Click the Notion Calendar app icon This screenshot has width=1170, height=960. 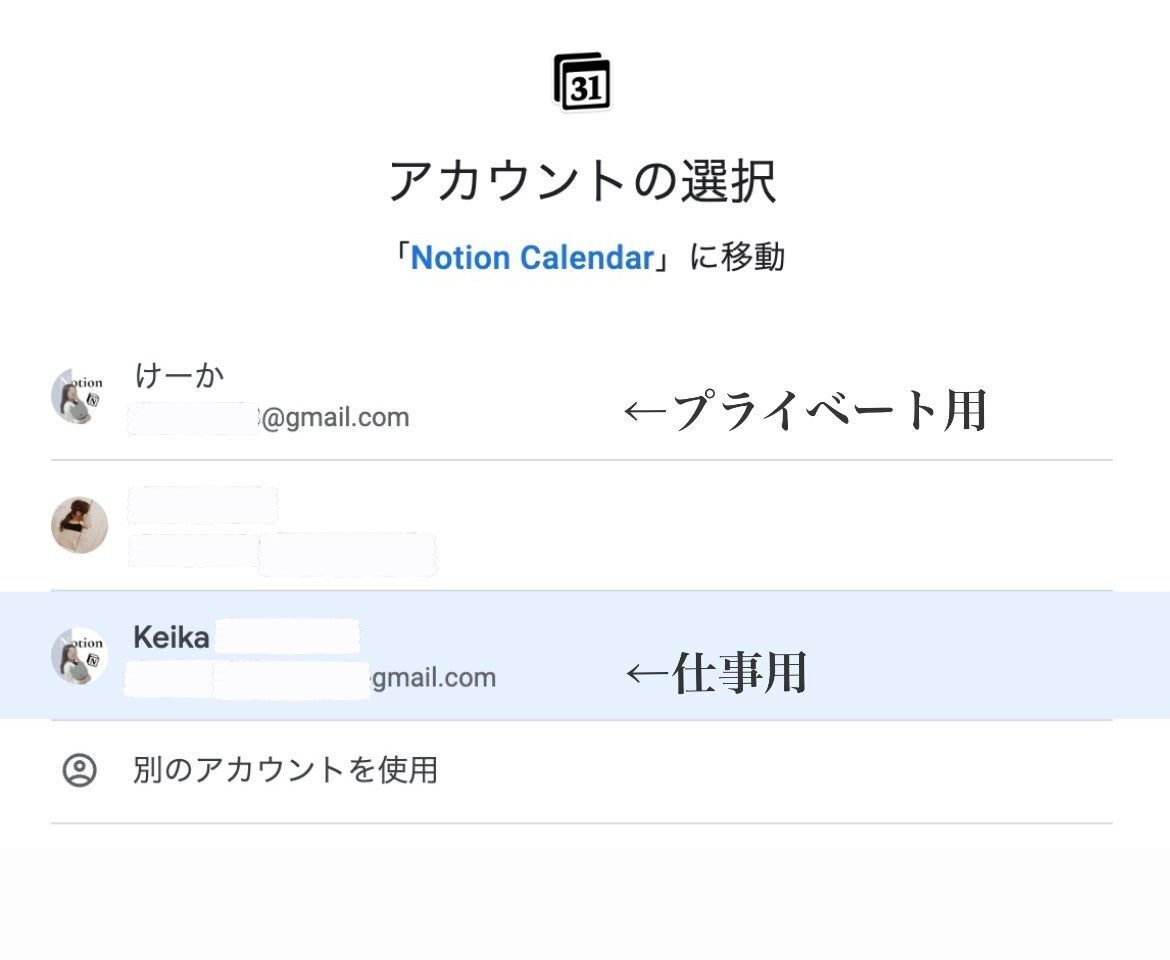pyautogui.click(x=582, y=83)
